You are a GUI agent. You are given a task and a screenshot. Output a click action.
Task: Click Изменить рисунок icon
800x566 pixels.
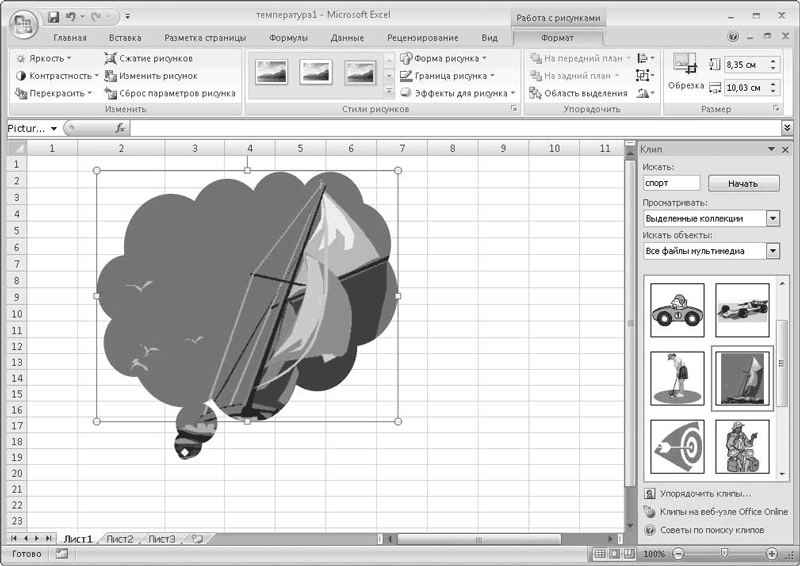click(110, 76)
